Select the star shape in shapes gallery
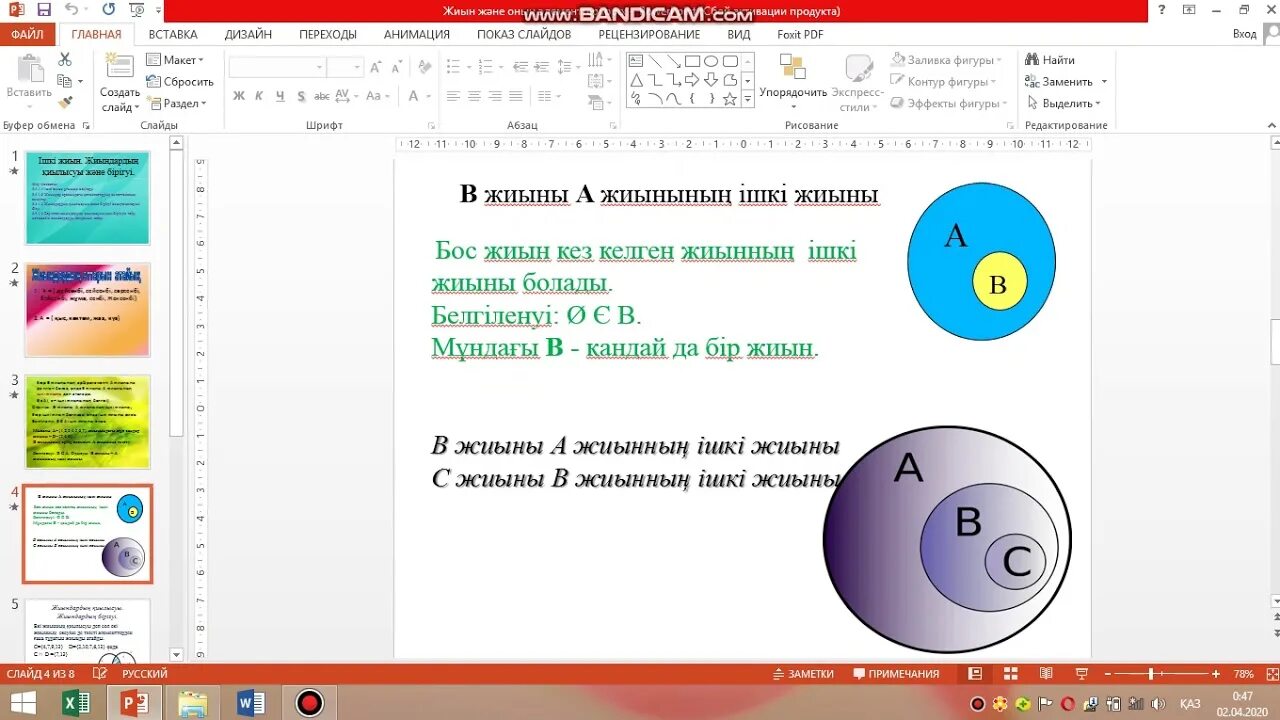This screenshot has height=720, width=1280. pyautogui.click(x=730, y=99)
